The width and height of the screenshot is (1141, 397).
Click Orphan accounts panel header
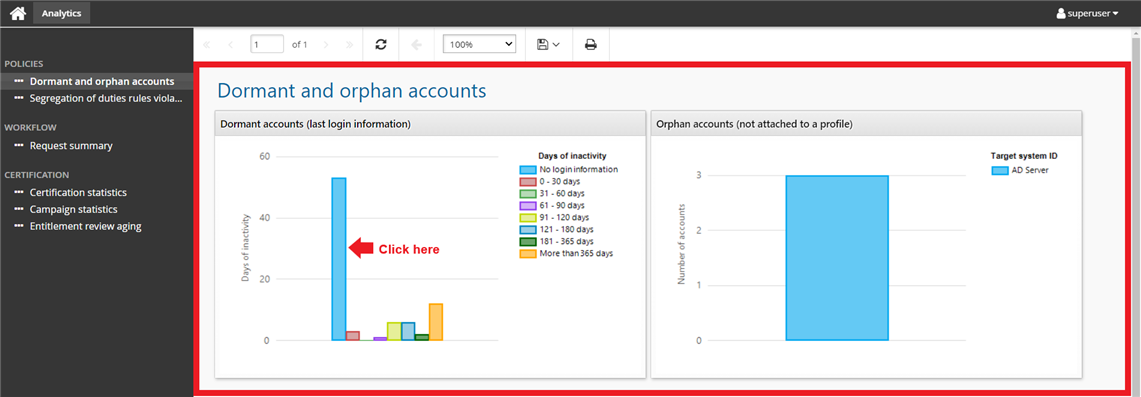866,124
